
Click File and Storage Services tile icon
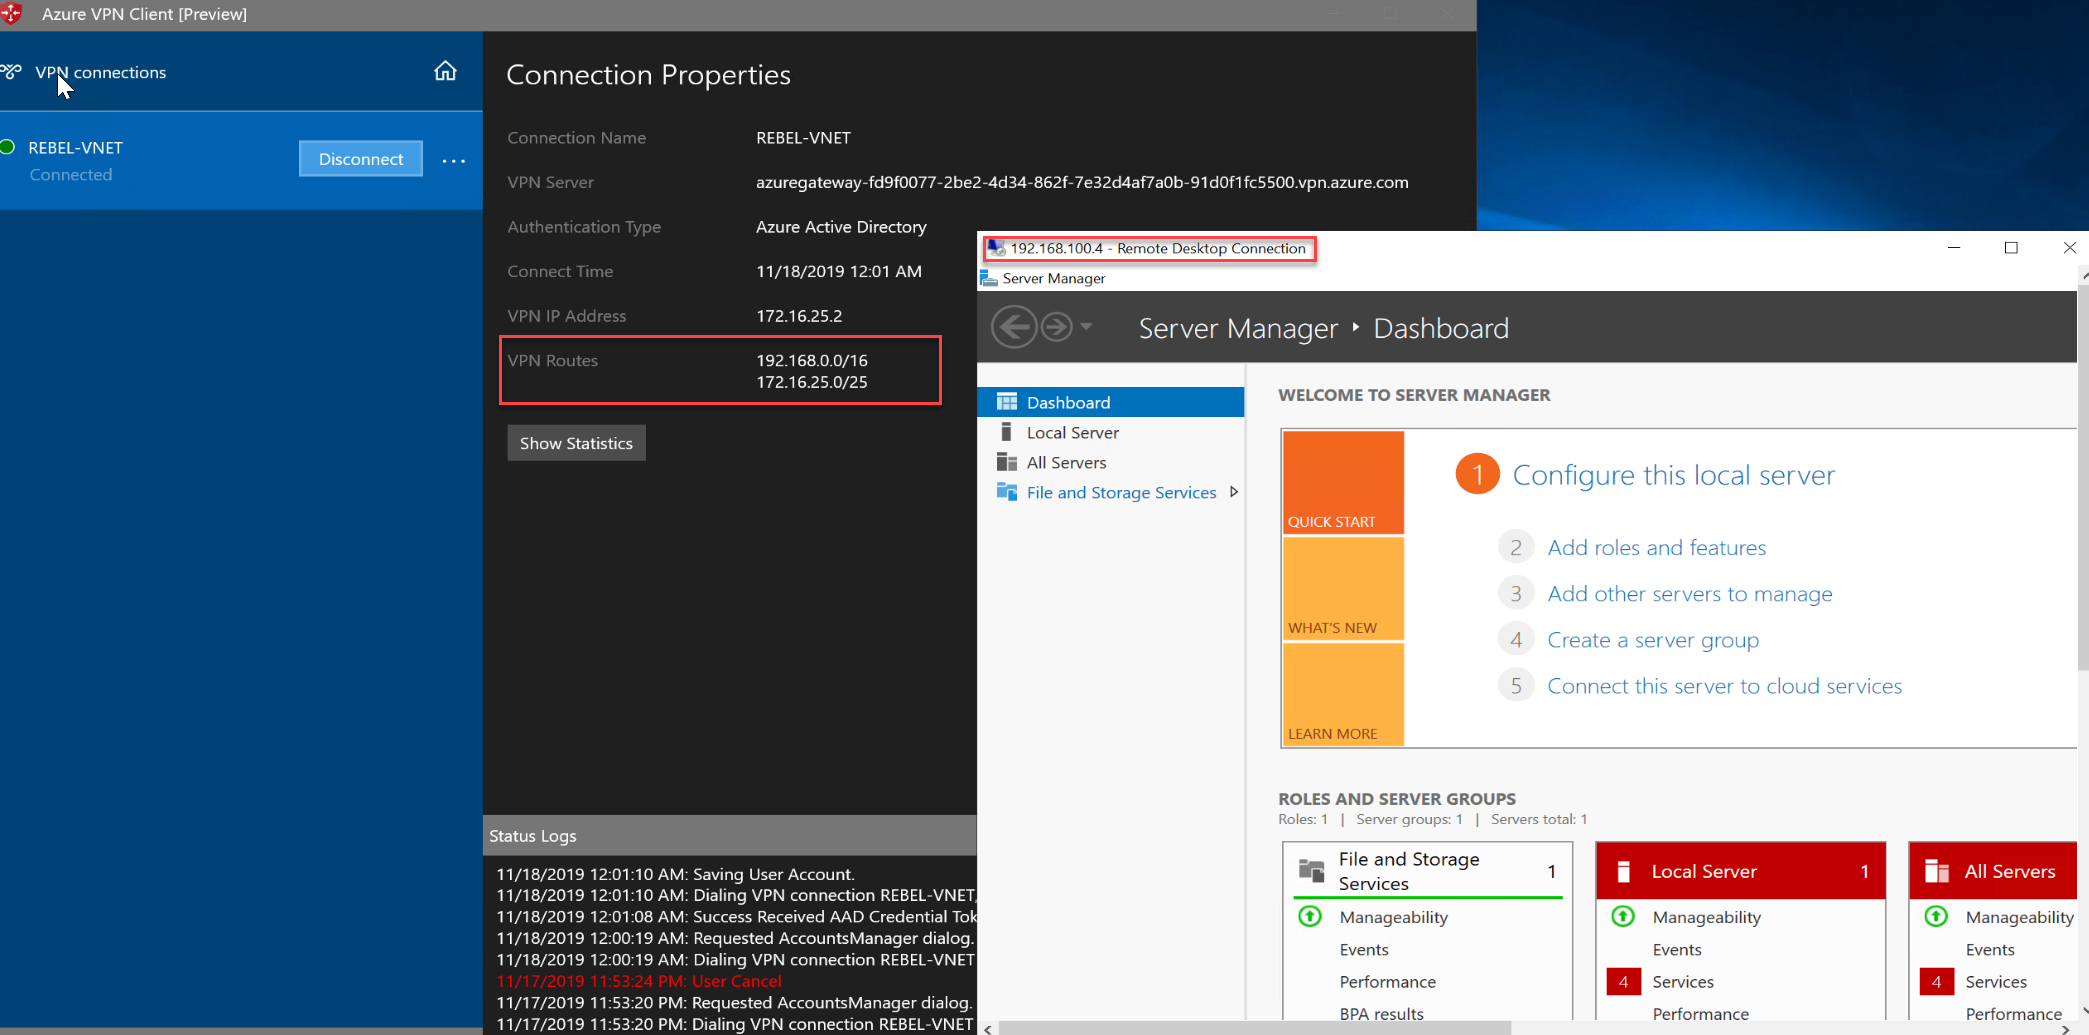(x=1311, y=869)
